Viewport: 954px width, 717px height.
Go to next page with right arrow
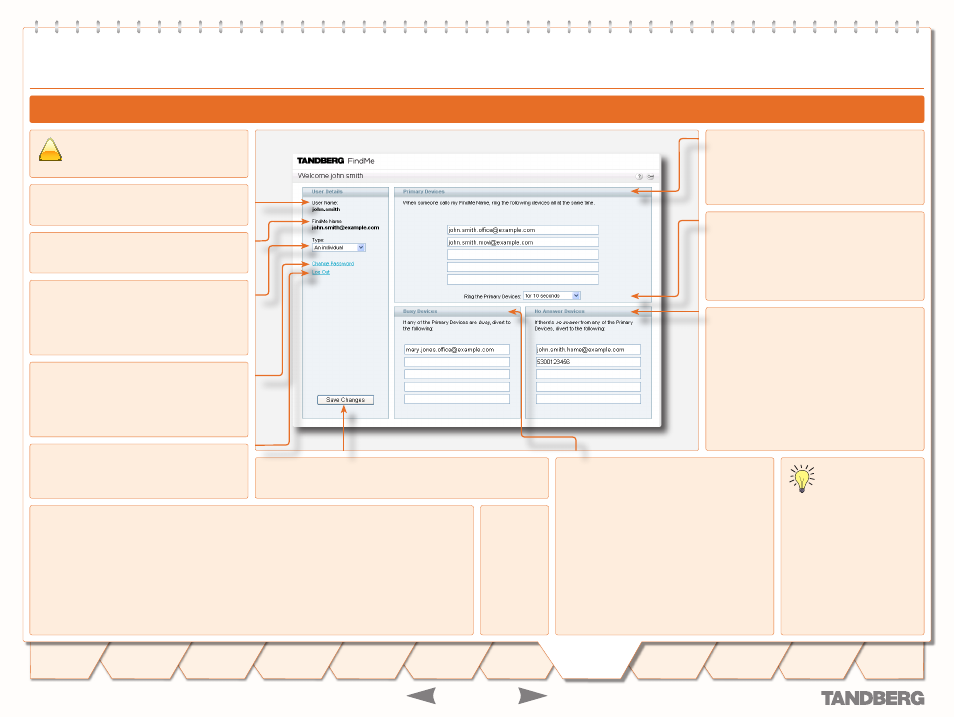(532, 696)
